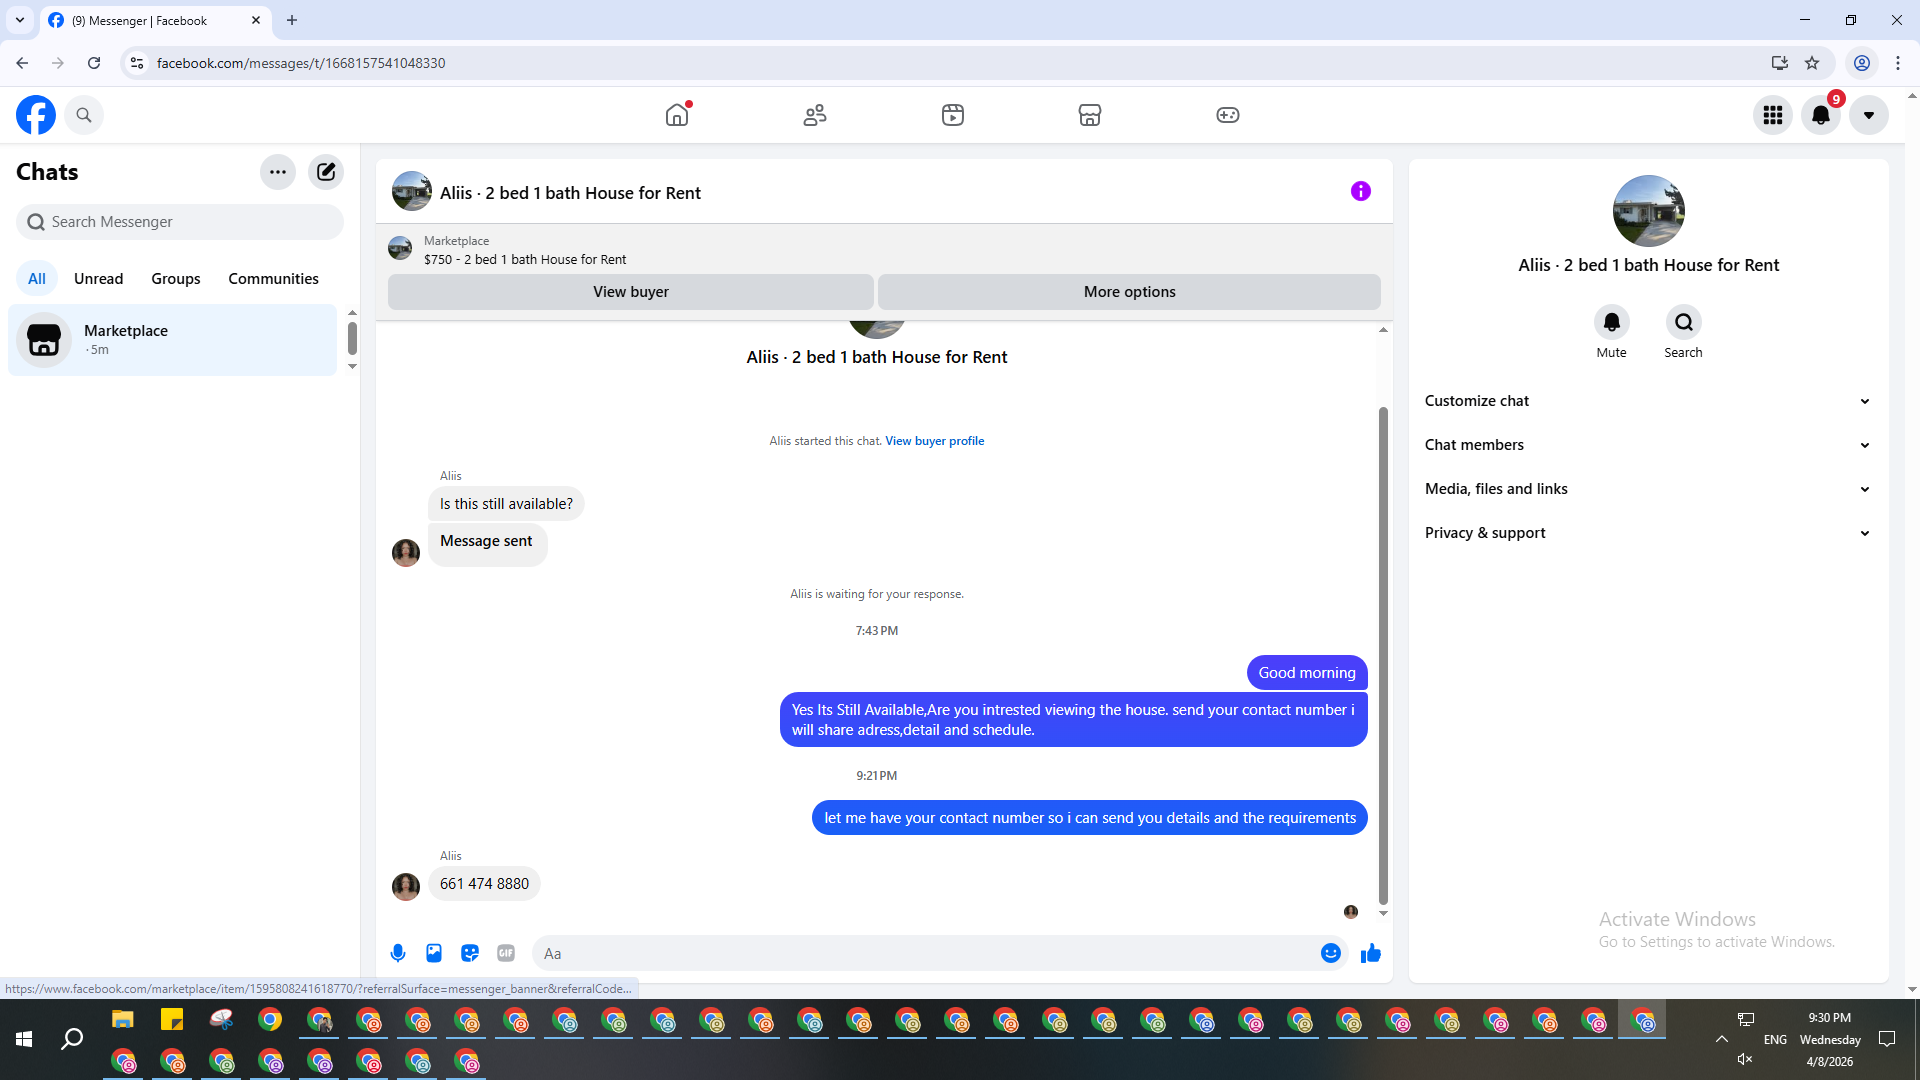Open the emoji picker in message box
Image resolution: width=1920 pixels, height=1080 pixels.
click(x=1330, y=953)
